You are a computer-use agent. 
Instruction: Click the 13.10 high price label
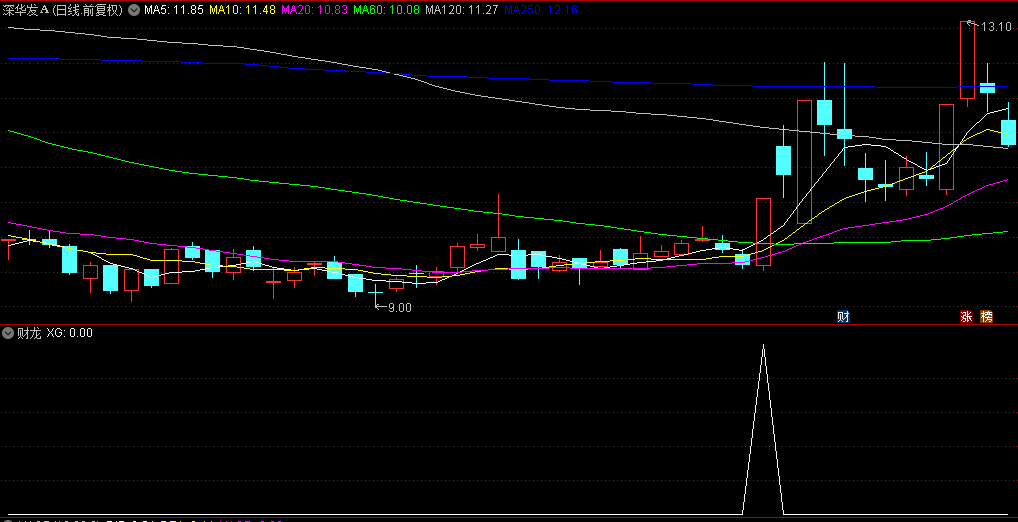(996, 27)
